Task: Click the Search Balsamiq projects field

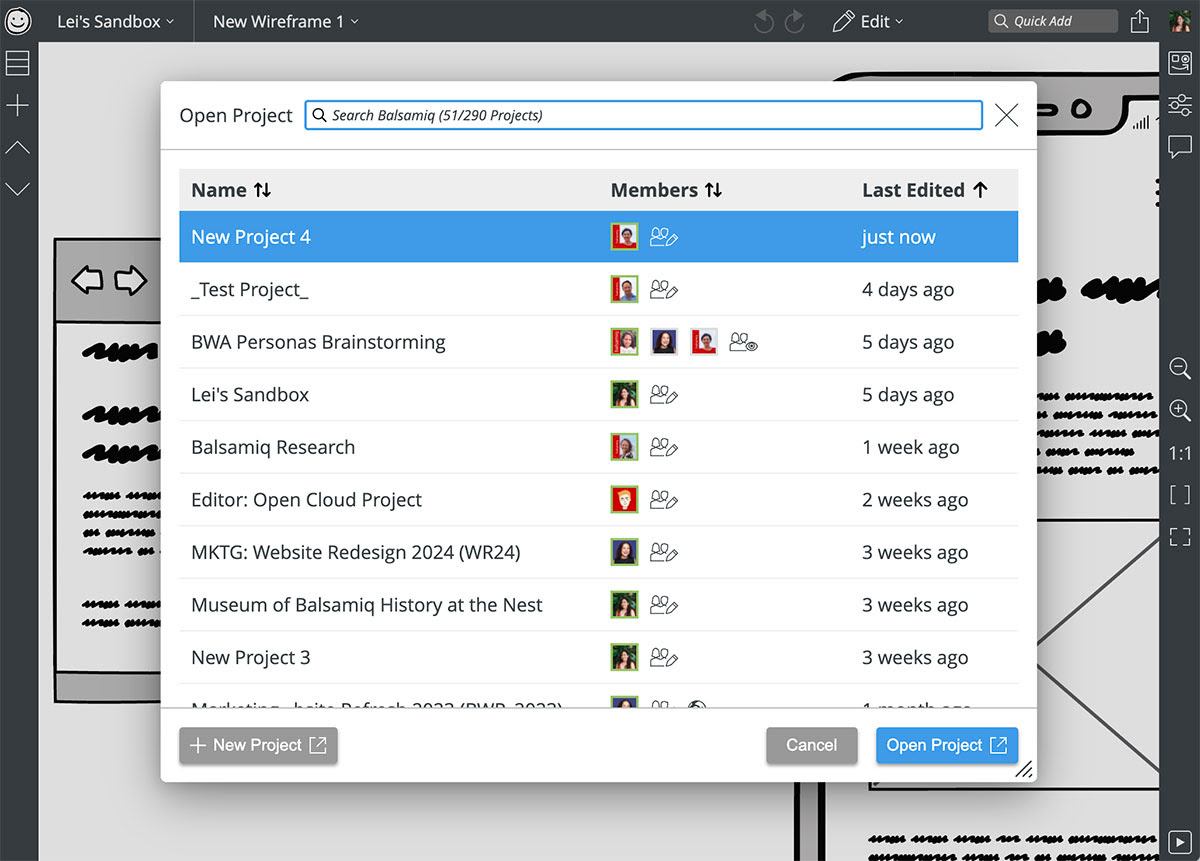Action: (643, 115)
